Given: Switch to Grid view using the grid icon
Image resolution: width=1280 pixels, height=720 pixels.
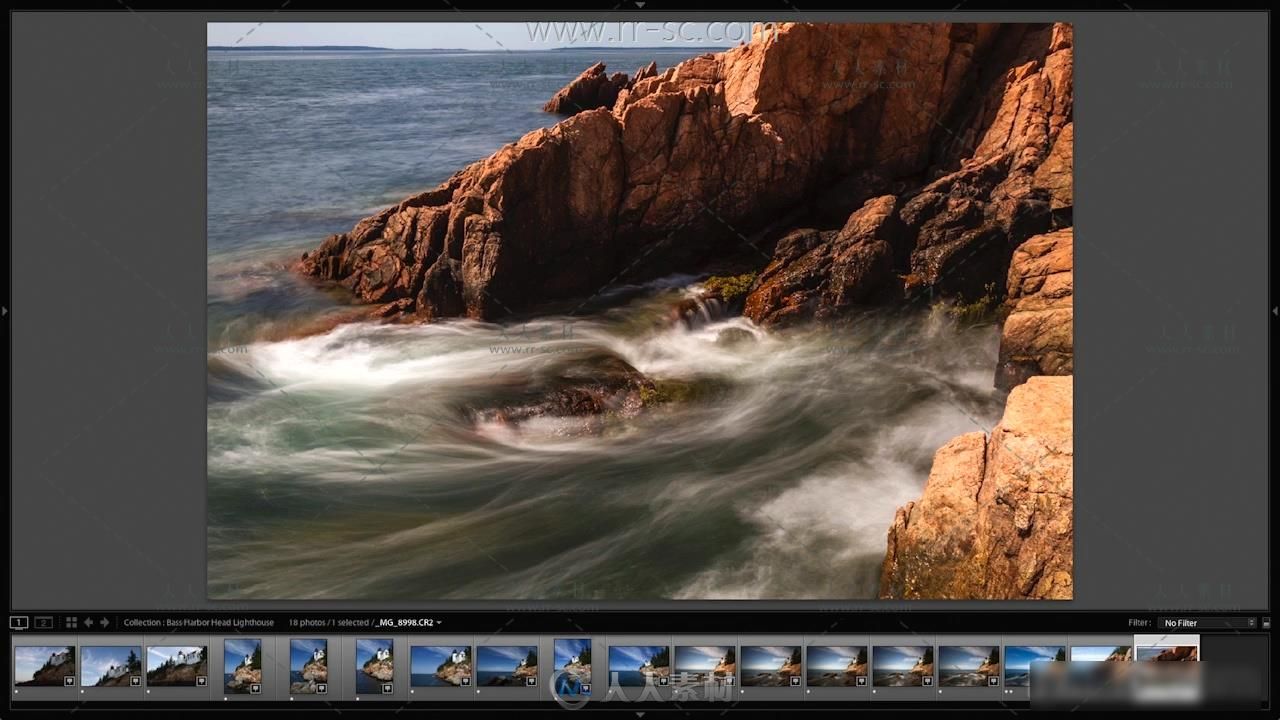Looking at the screenshot, I should point(71,622).
